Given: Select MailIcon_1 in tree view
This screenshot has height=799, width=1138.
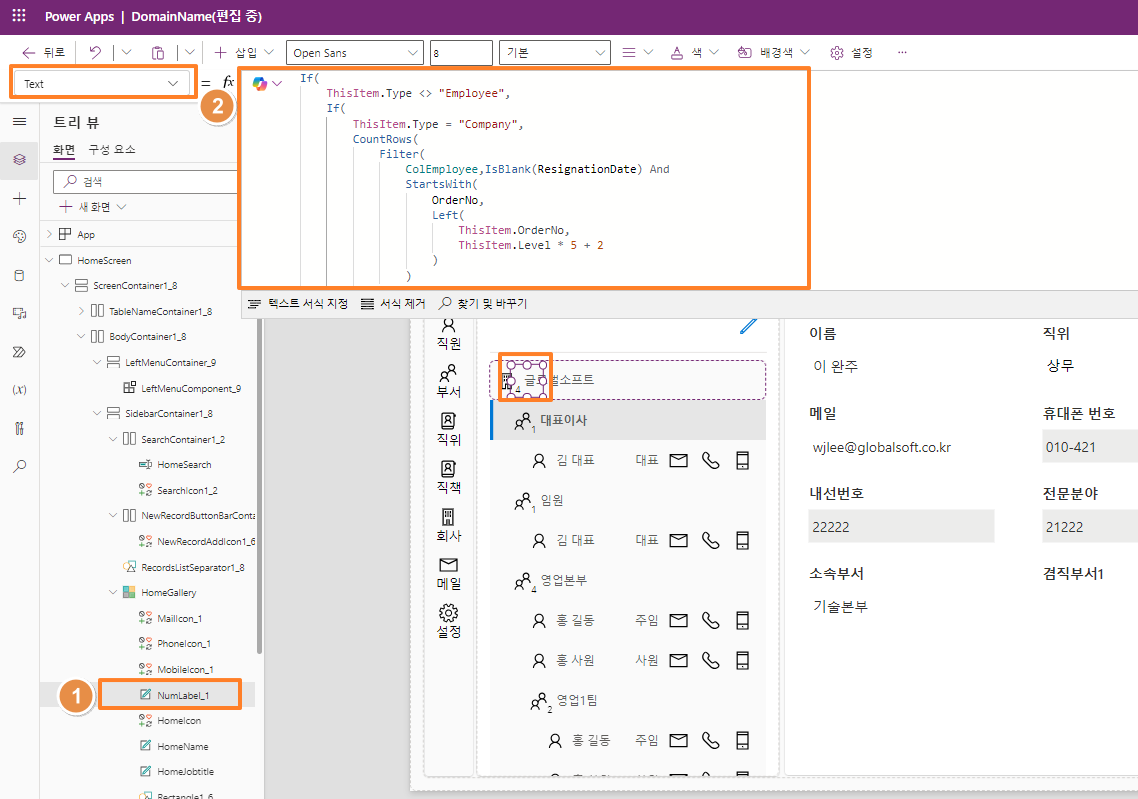Looking at the screenshot, I should (179, 618).
